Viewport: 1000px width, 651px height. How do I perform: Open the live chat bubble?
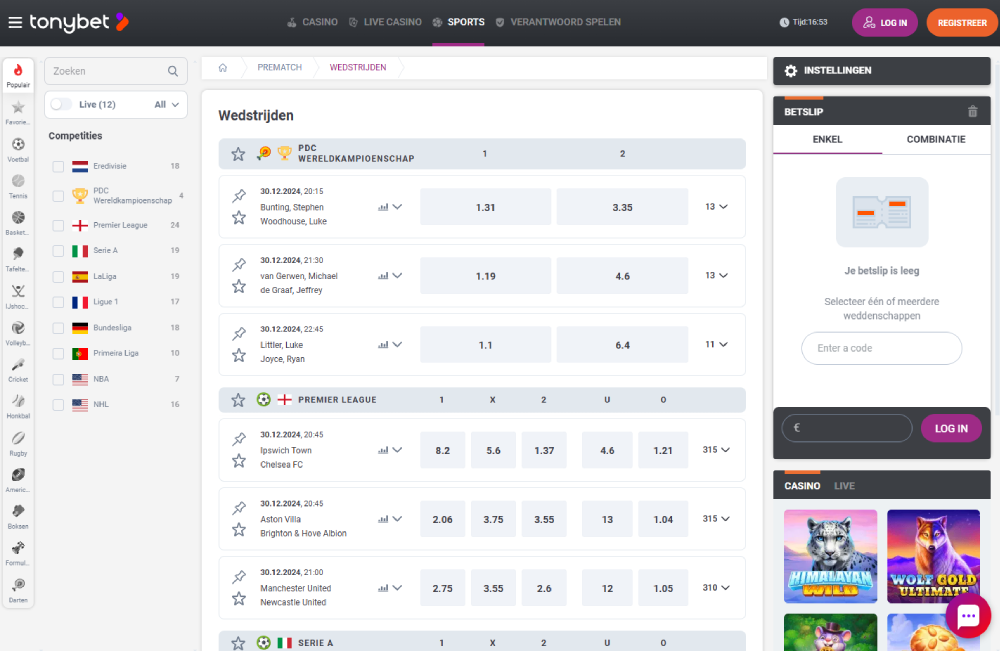[x=968, y=615]
